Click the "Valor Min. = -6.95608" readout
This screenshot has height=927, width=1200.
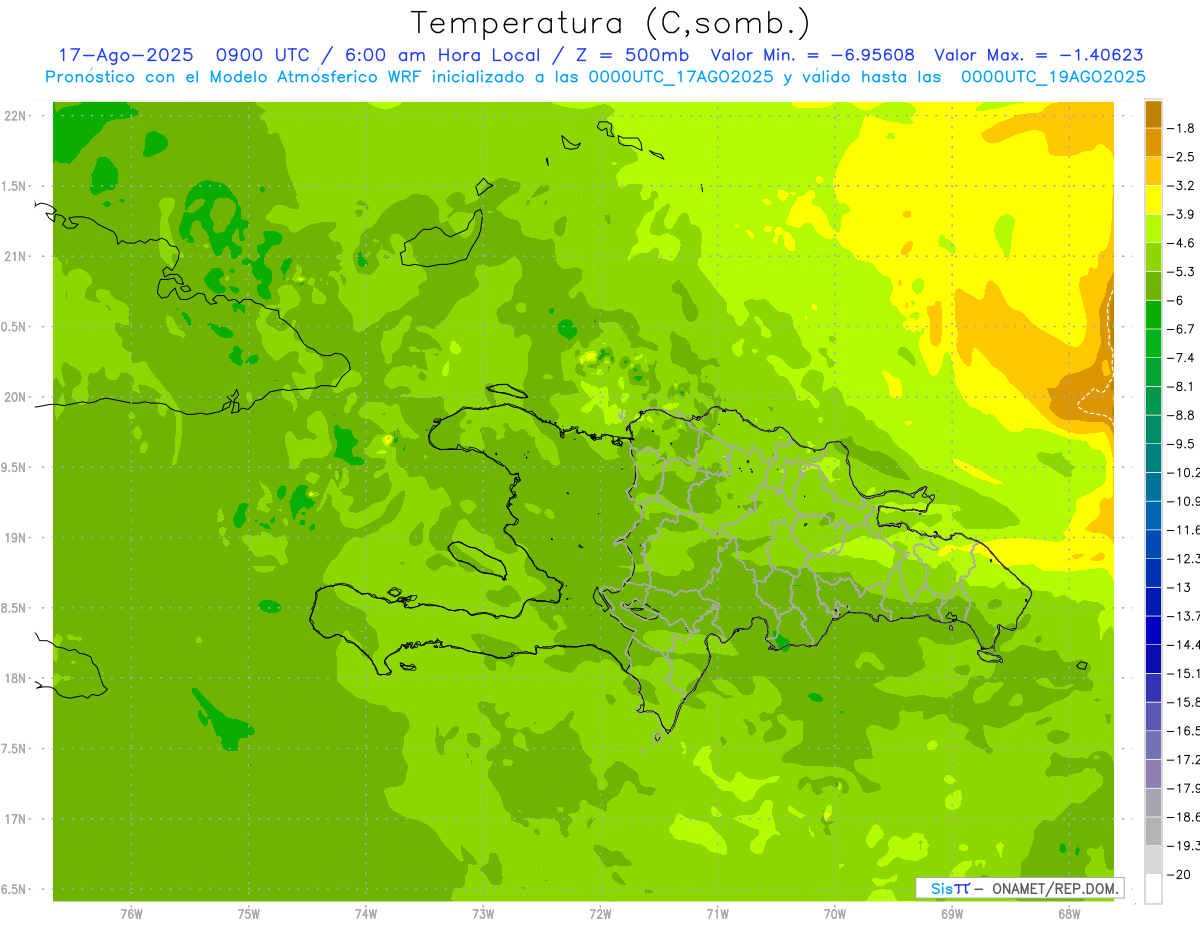point(812,55)
